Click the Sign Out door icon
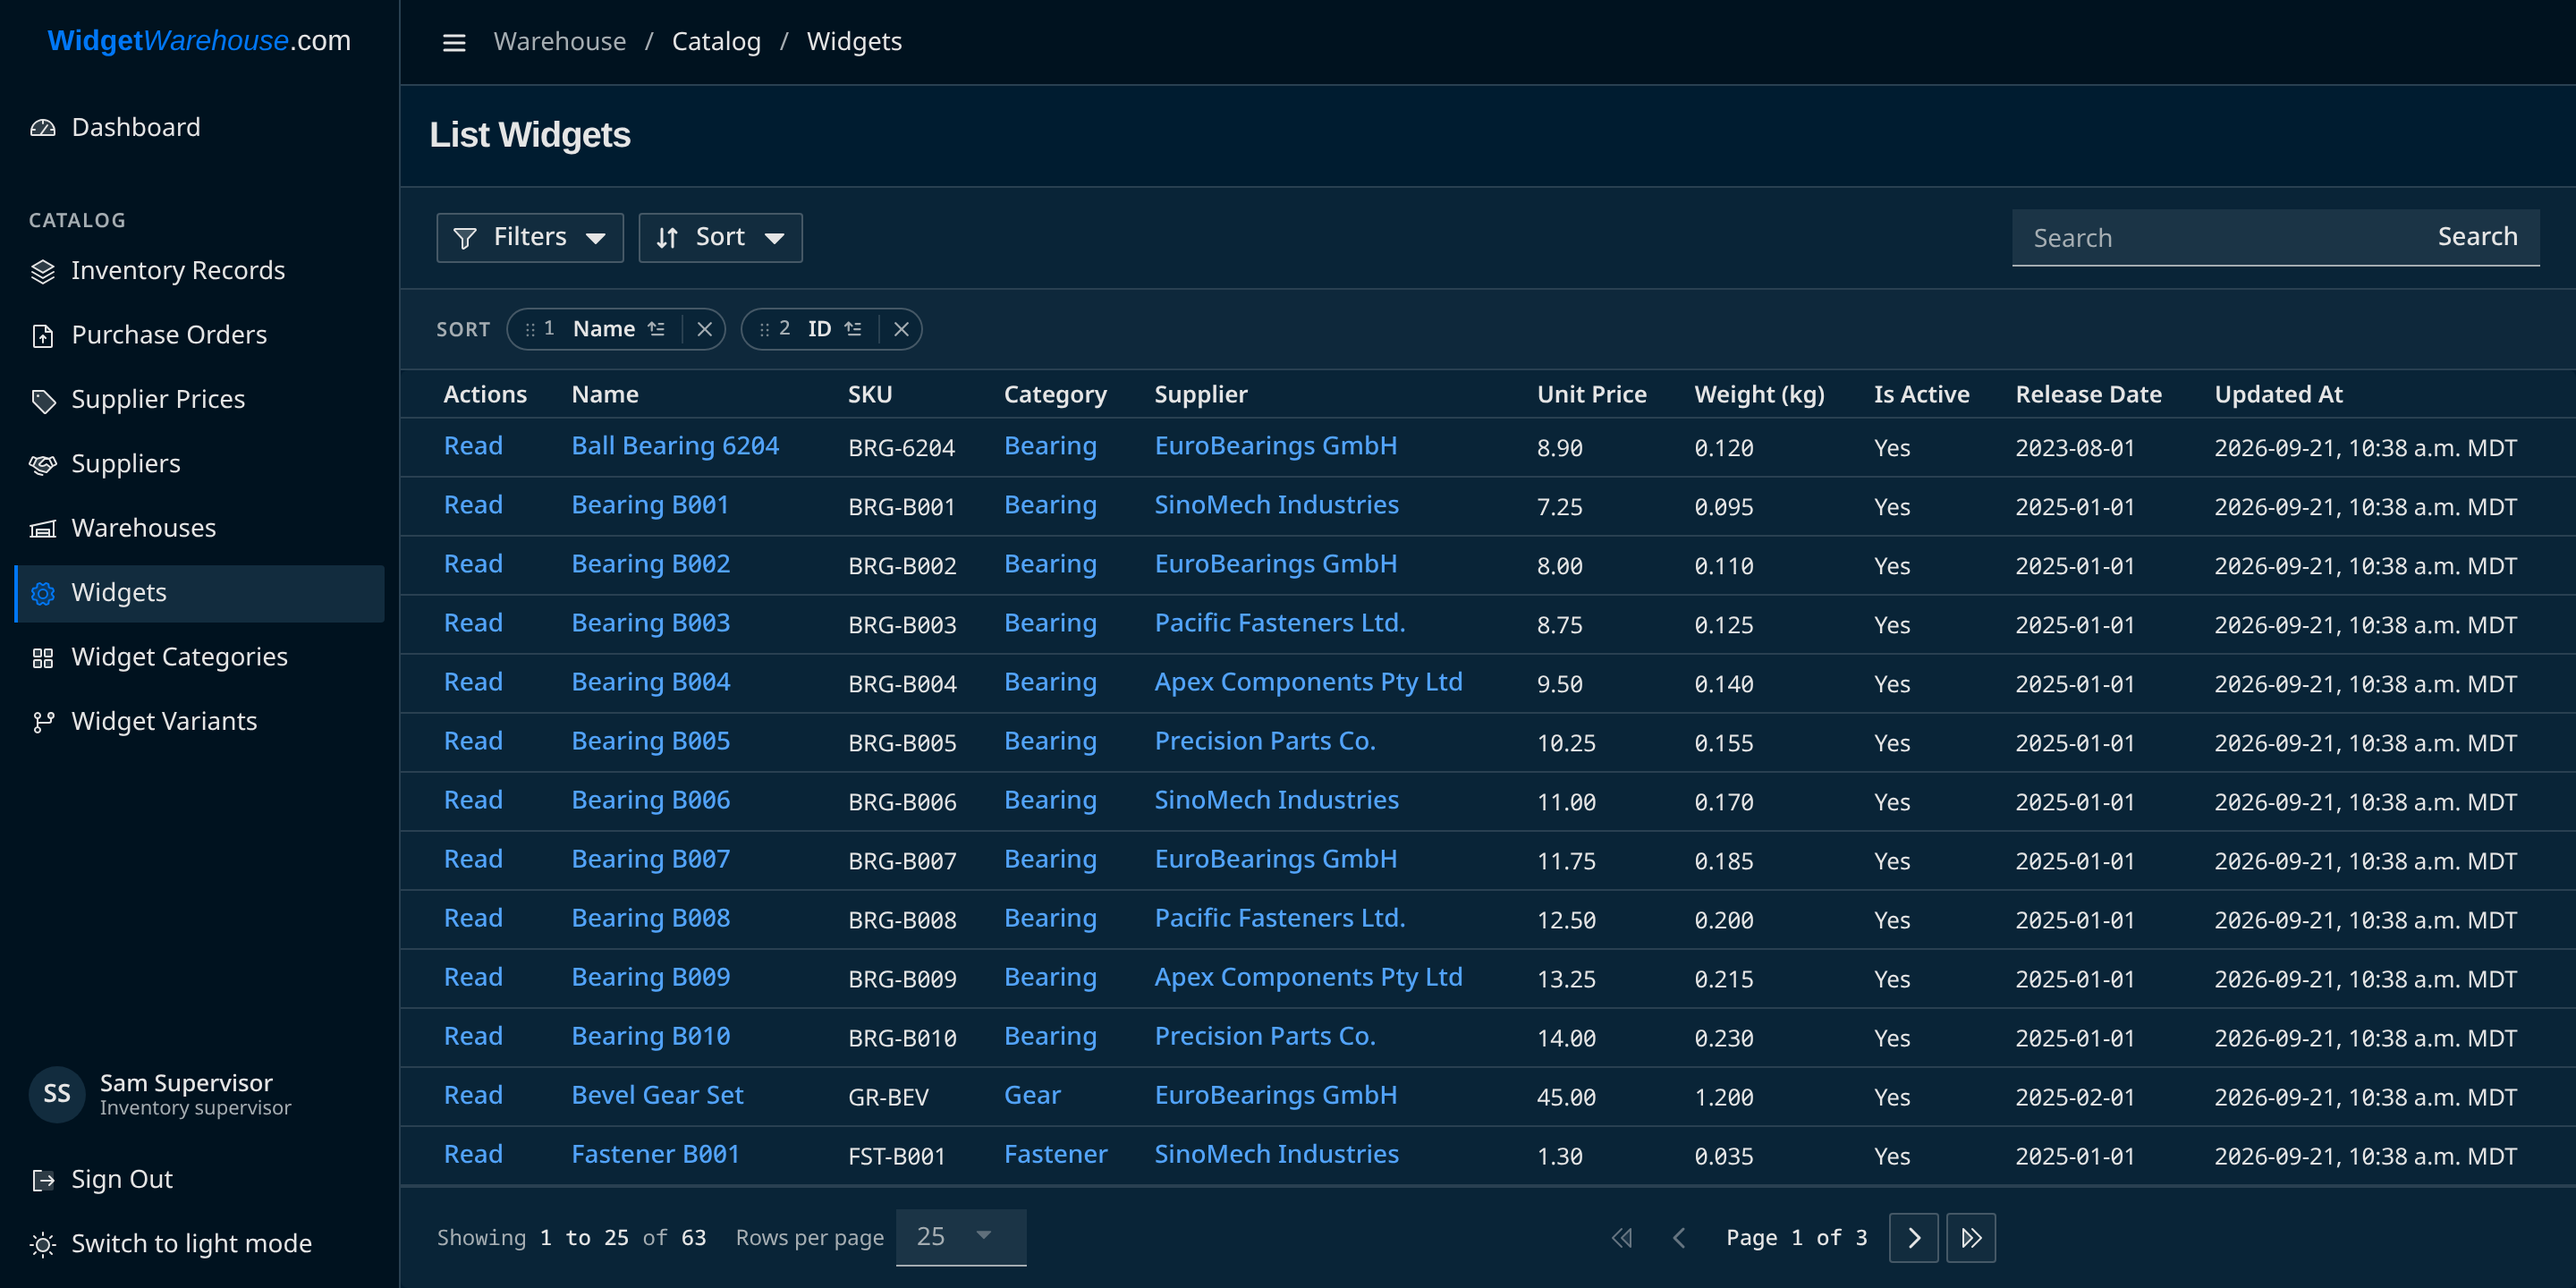2576x1288 pixels. tap(42, 1180)
